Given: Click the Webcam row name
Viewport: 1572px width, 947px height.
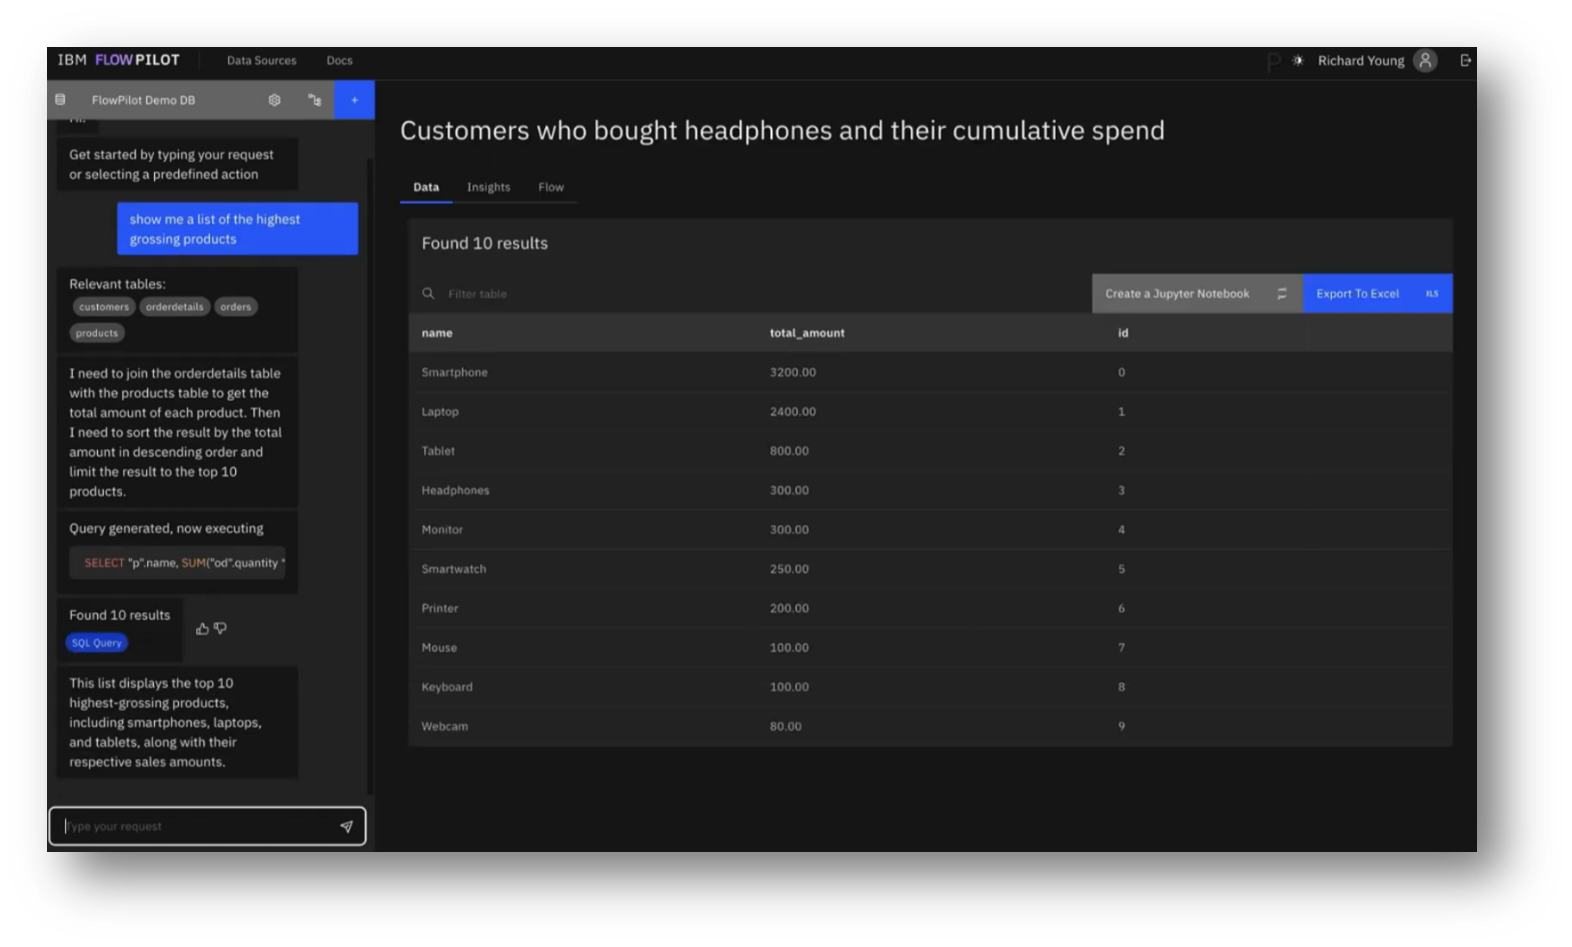Looking at the screenshot, I should pyautogui.click(x=445, y=726).
